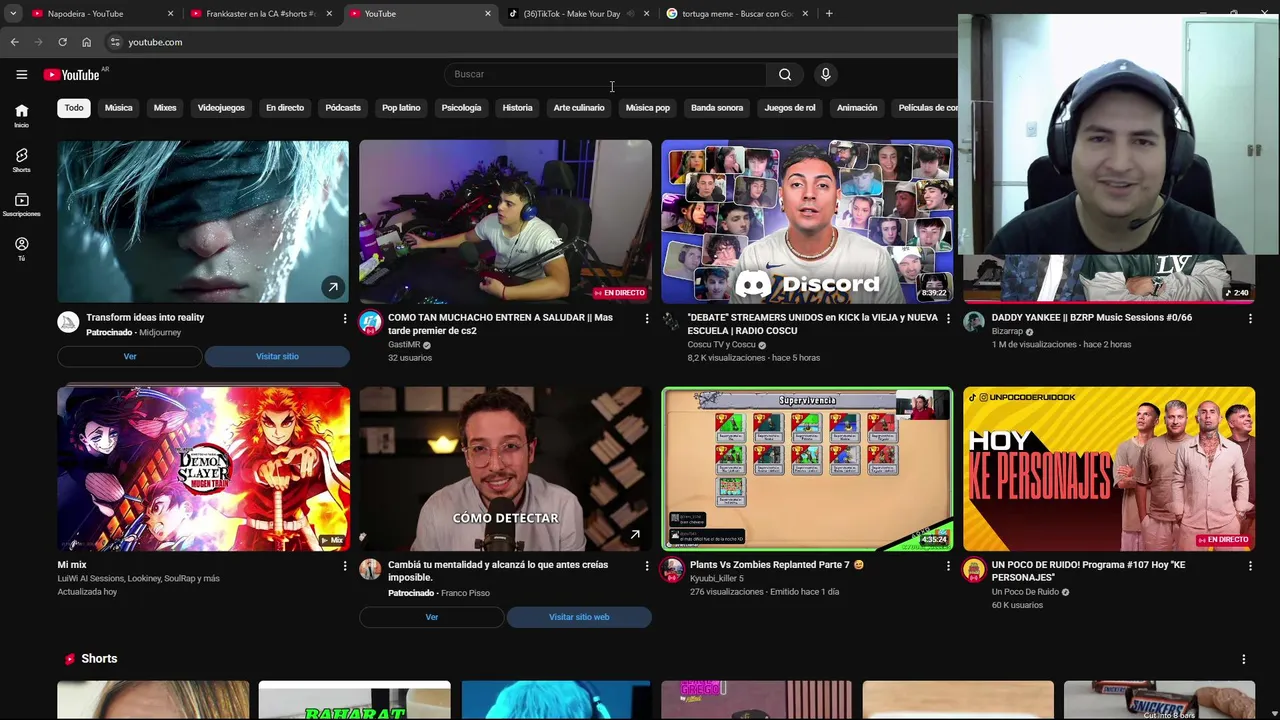Go back with browser back arrow

pyautogui.click(x=14, y=42)
